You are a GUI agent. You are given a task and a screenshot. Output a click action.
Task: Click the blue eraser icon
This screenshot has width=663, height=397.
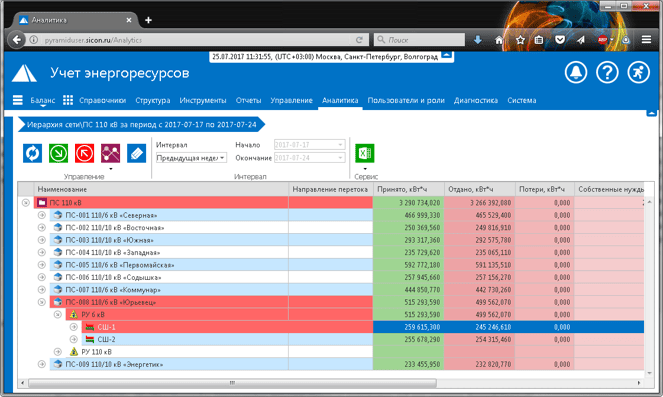point(136,153)
